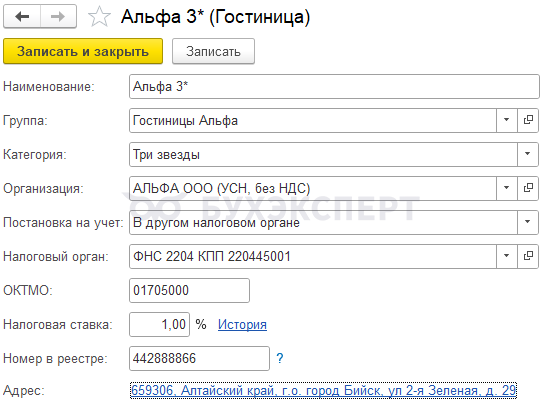The image size is (542, 418).
Task: Add to favorites with the star icon
Action: pos(99,17)
